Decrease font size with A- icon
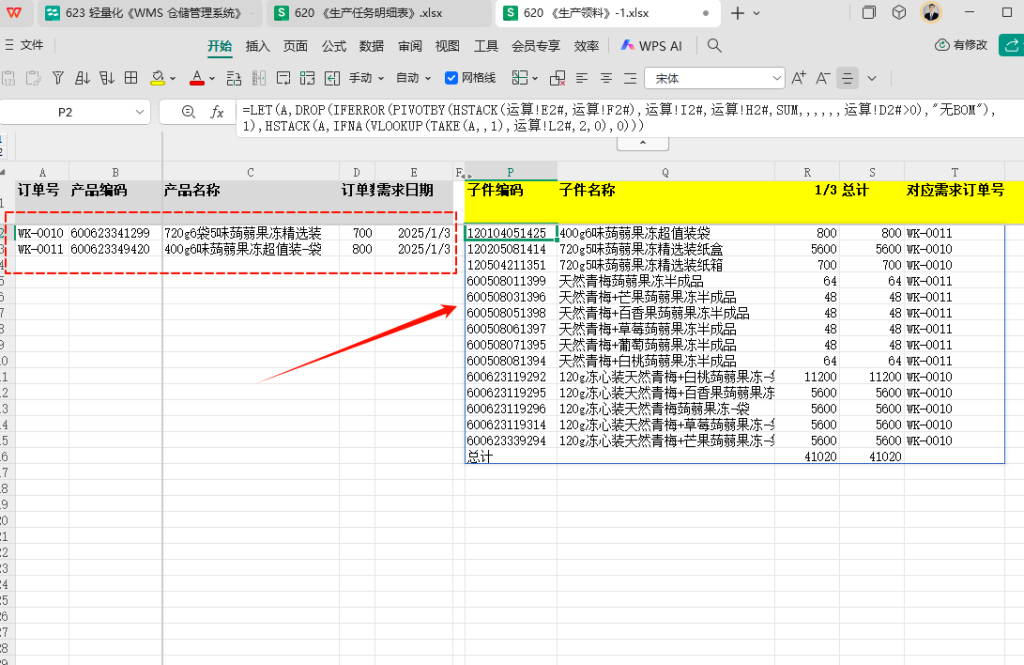The height and width of the screenshot is (665, 1024). point(823,78)
